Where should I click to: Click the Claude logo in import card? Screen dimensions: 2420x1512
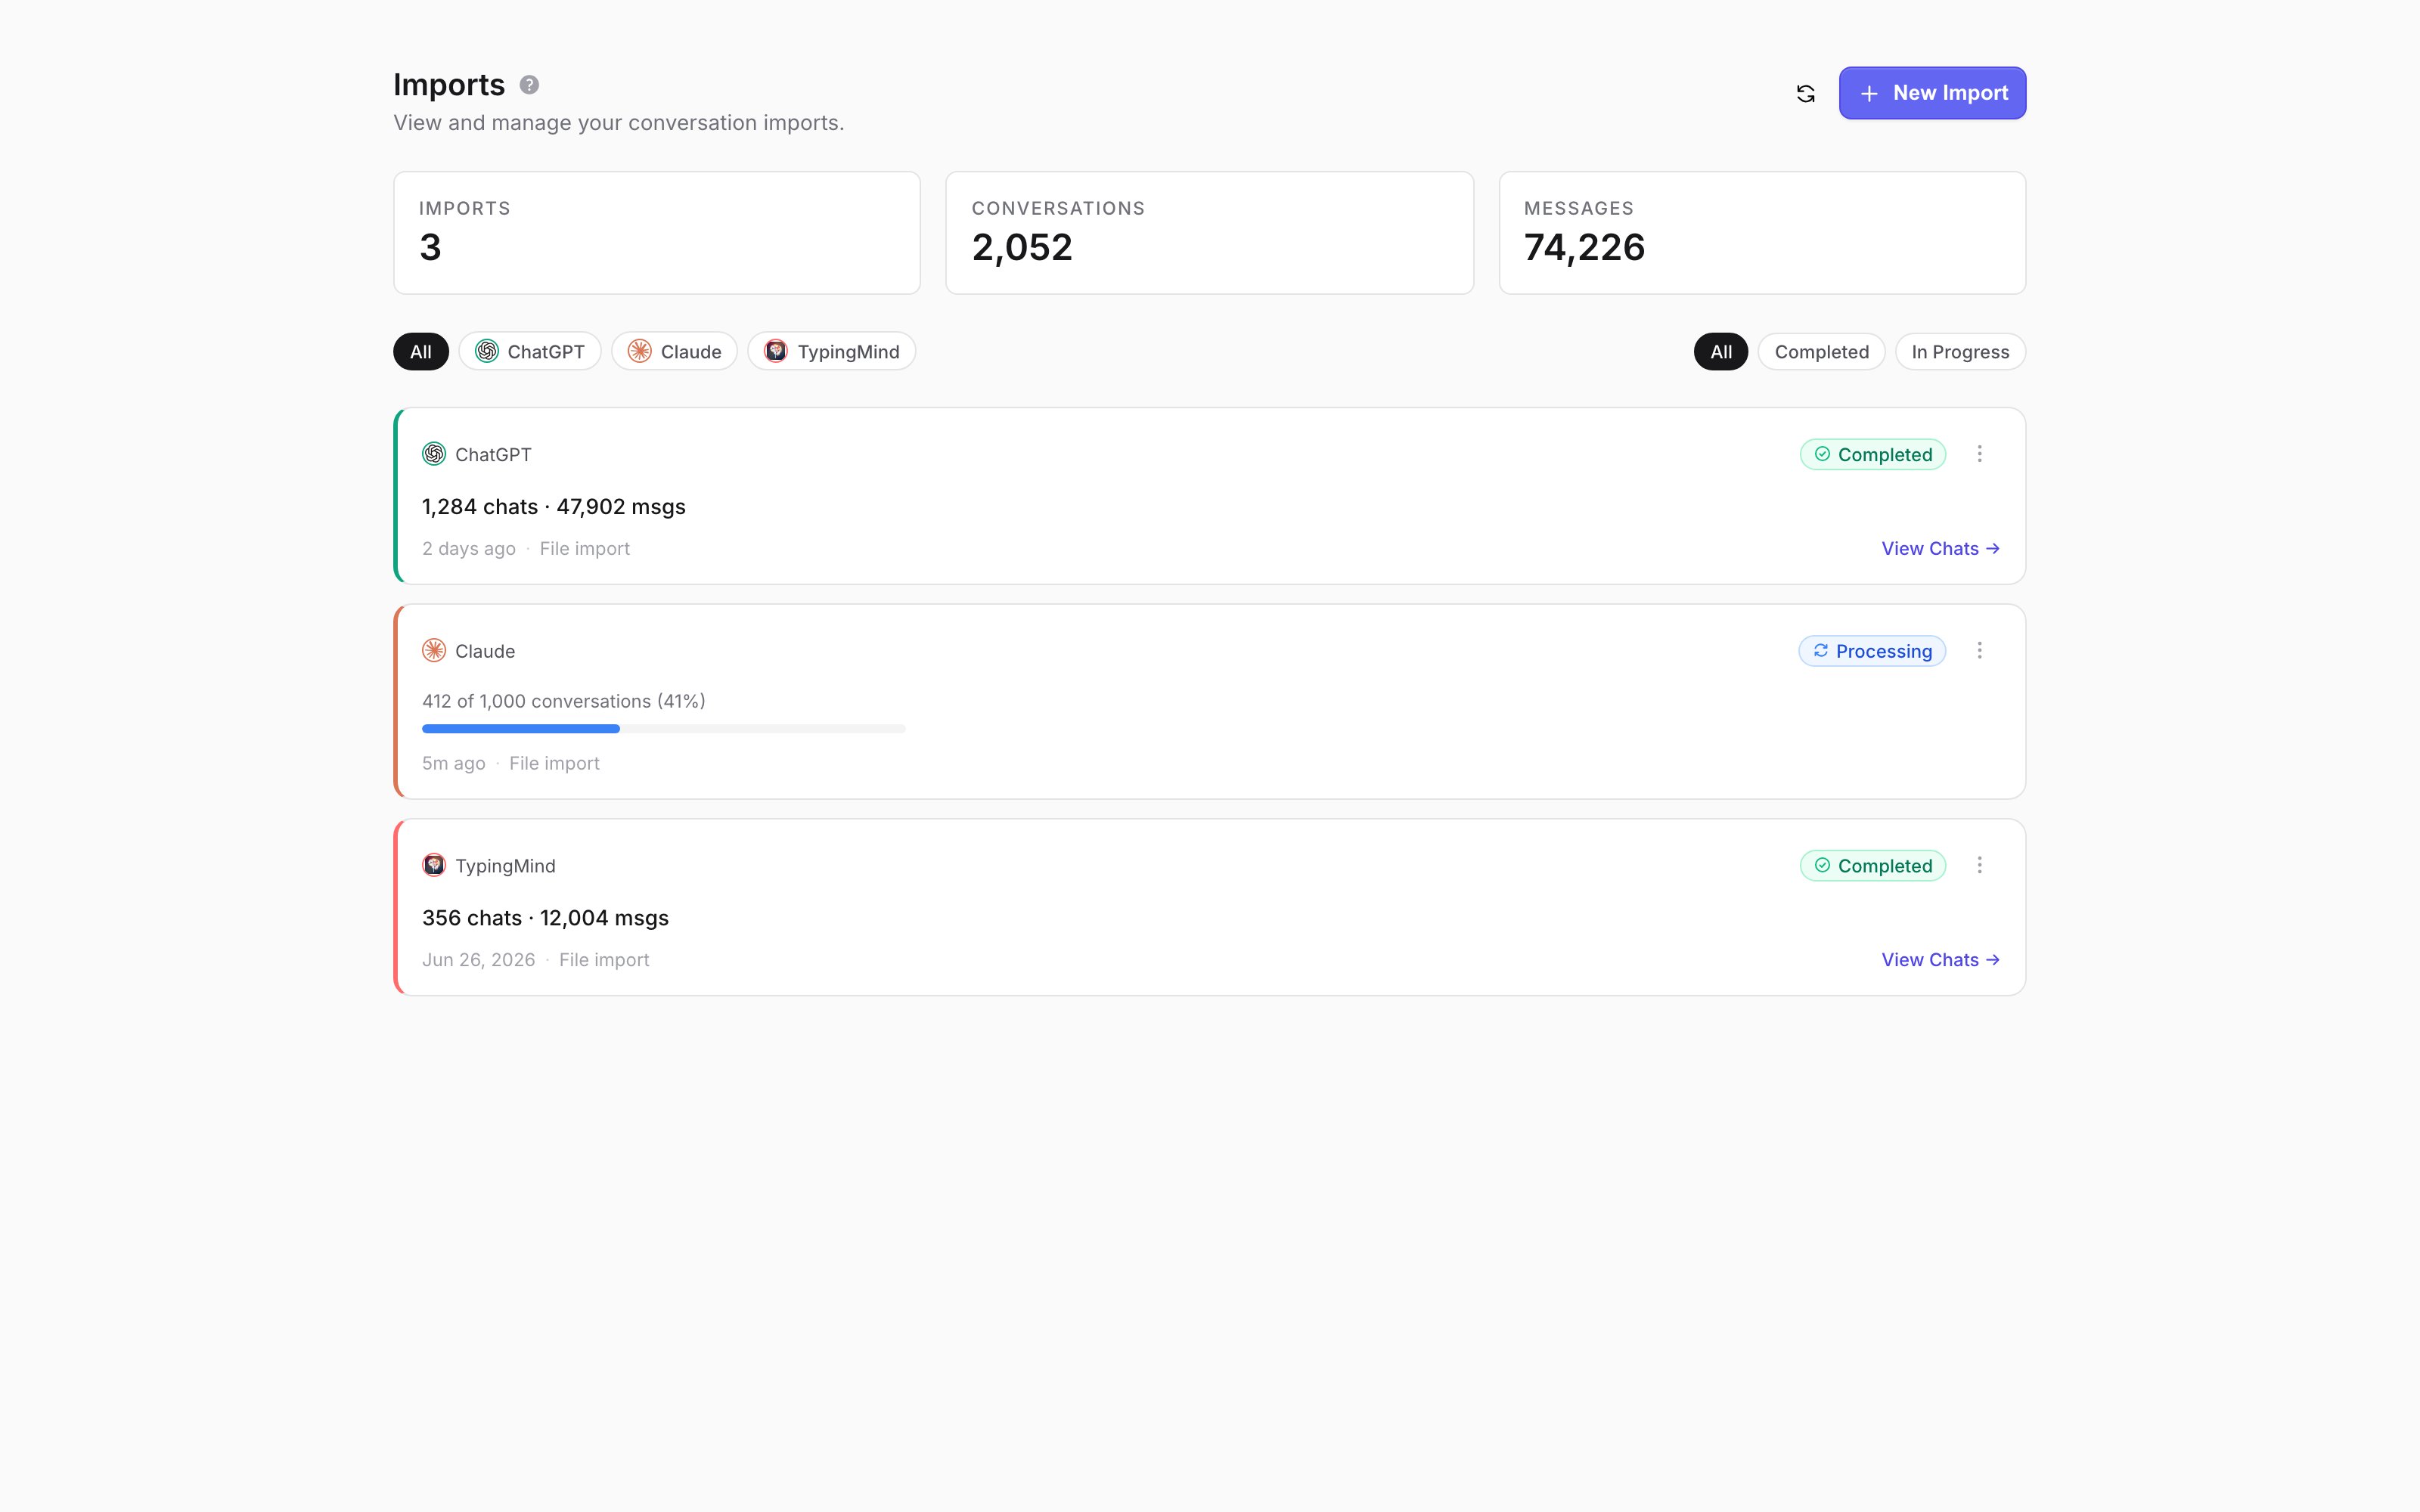(x=434, y=651)
